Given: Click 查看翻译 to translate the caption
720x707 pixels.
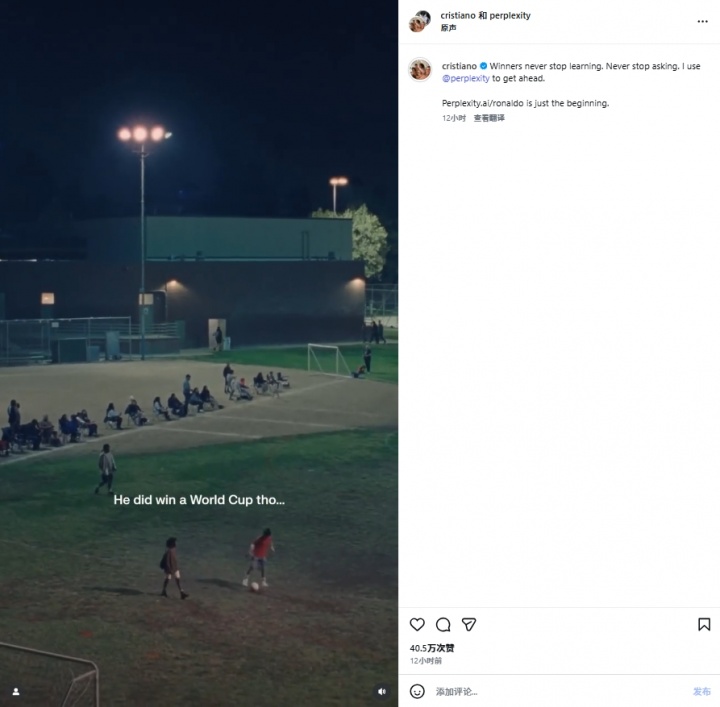Looking at the screenshot, I should pos(489,118).
